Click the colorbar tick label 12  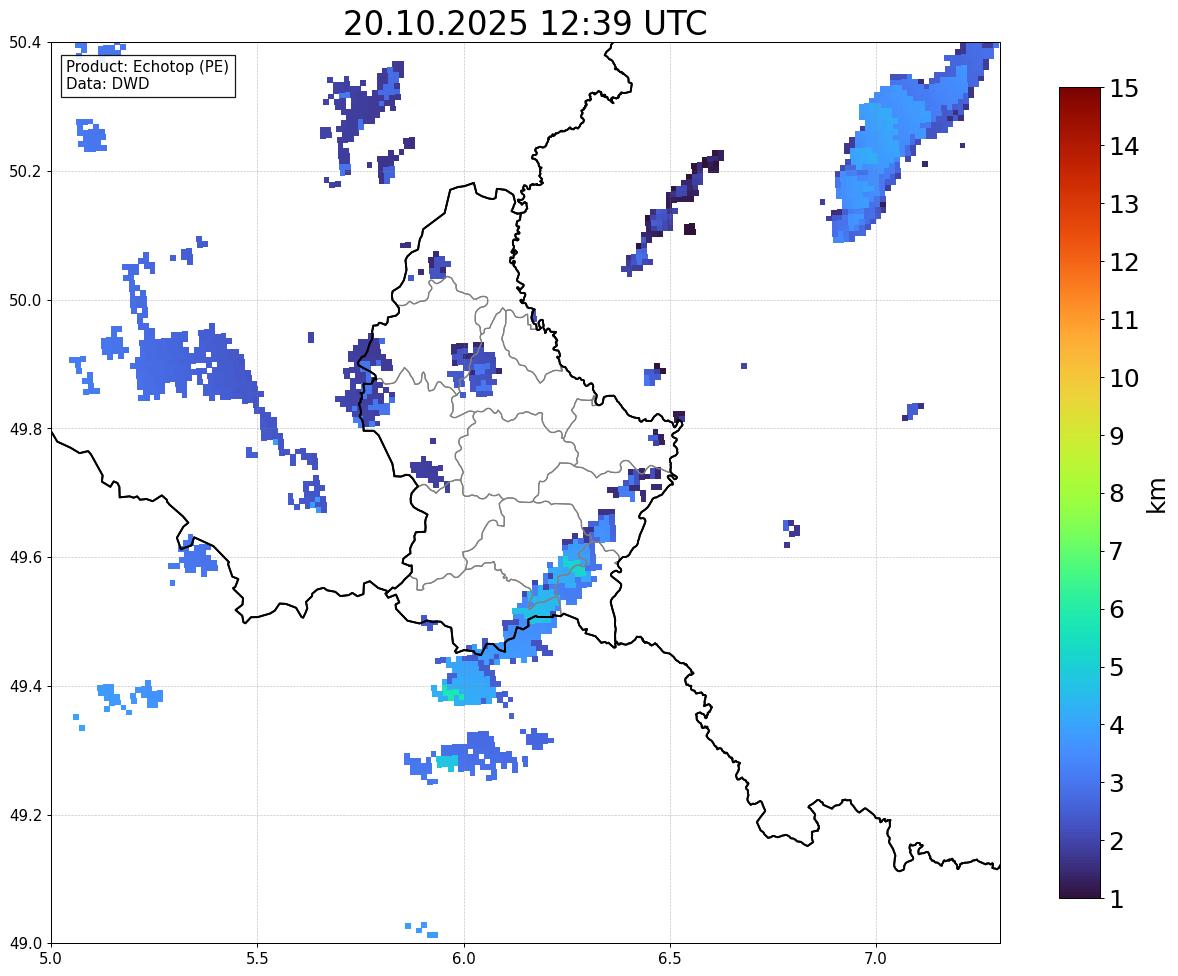click(x=1124, y=262)
